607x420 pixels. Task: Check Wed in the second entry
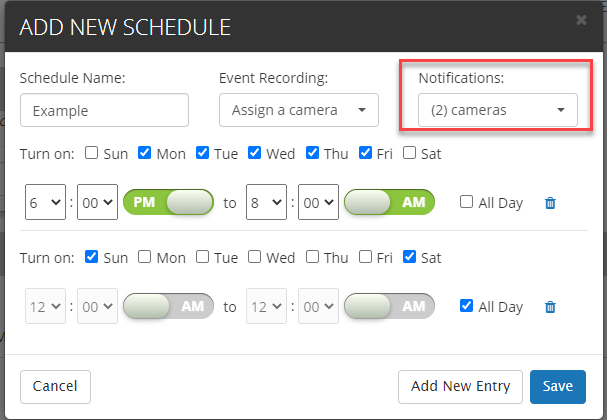[254, 257]
